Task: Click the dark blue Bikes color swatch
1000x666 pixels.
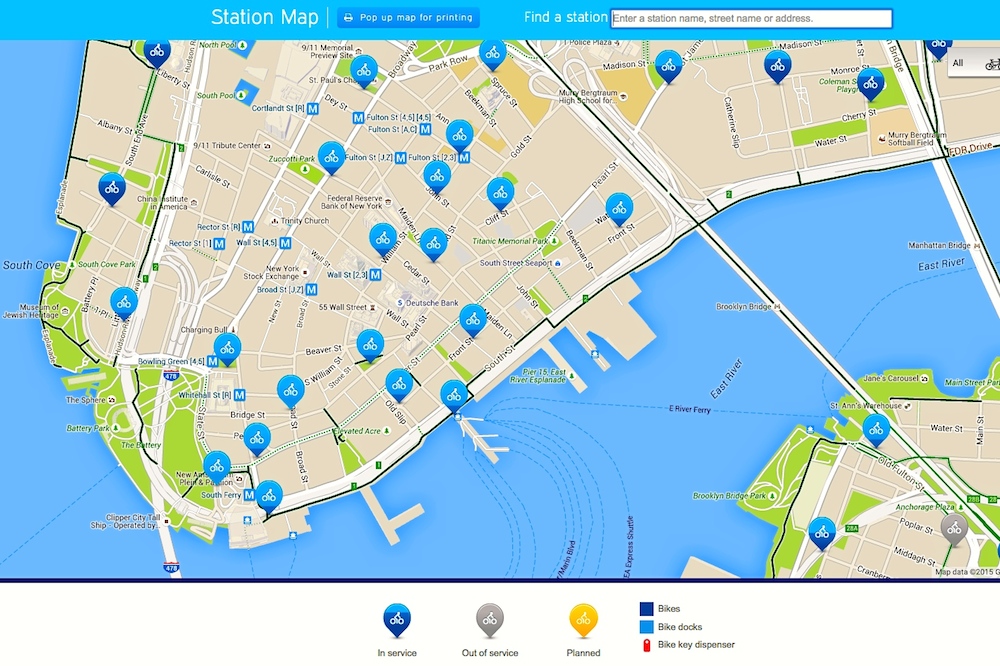Action: [646, 608]
